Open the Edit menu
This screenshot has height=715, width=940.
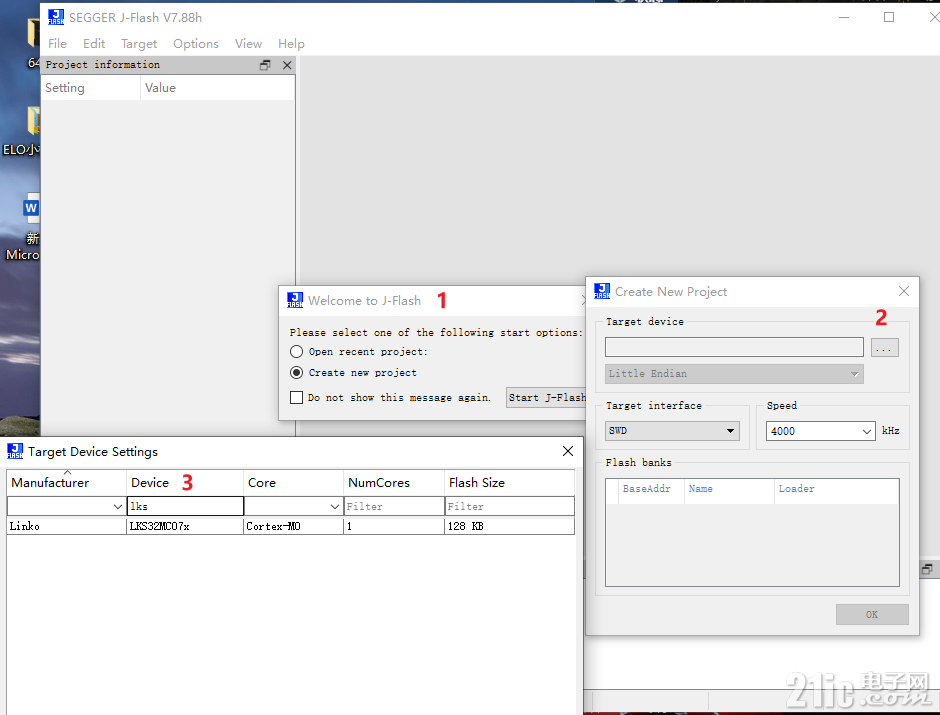coord(94,44)
